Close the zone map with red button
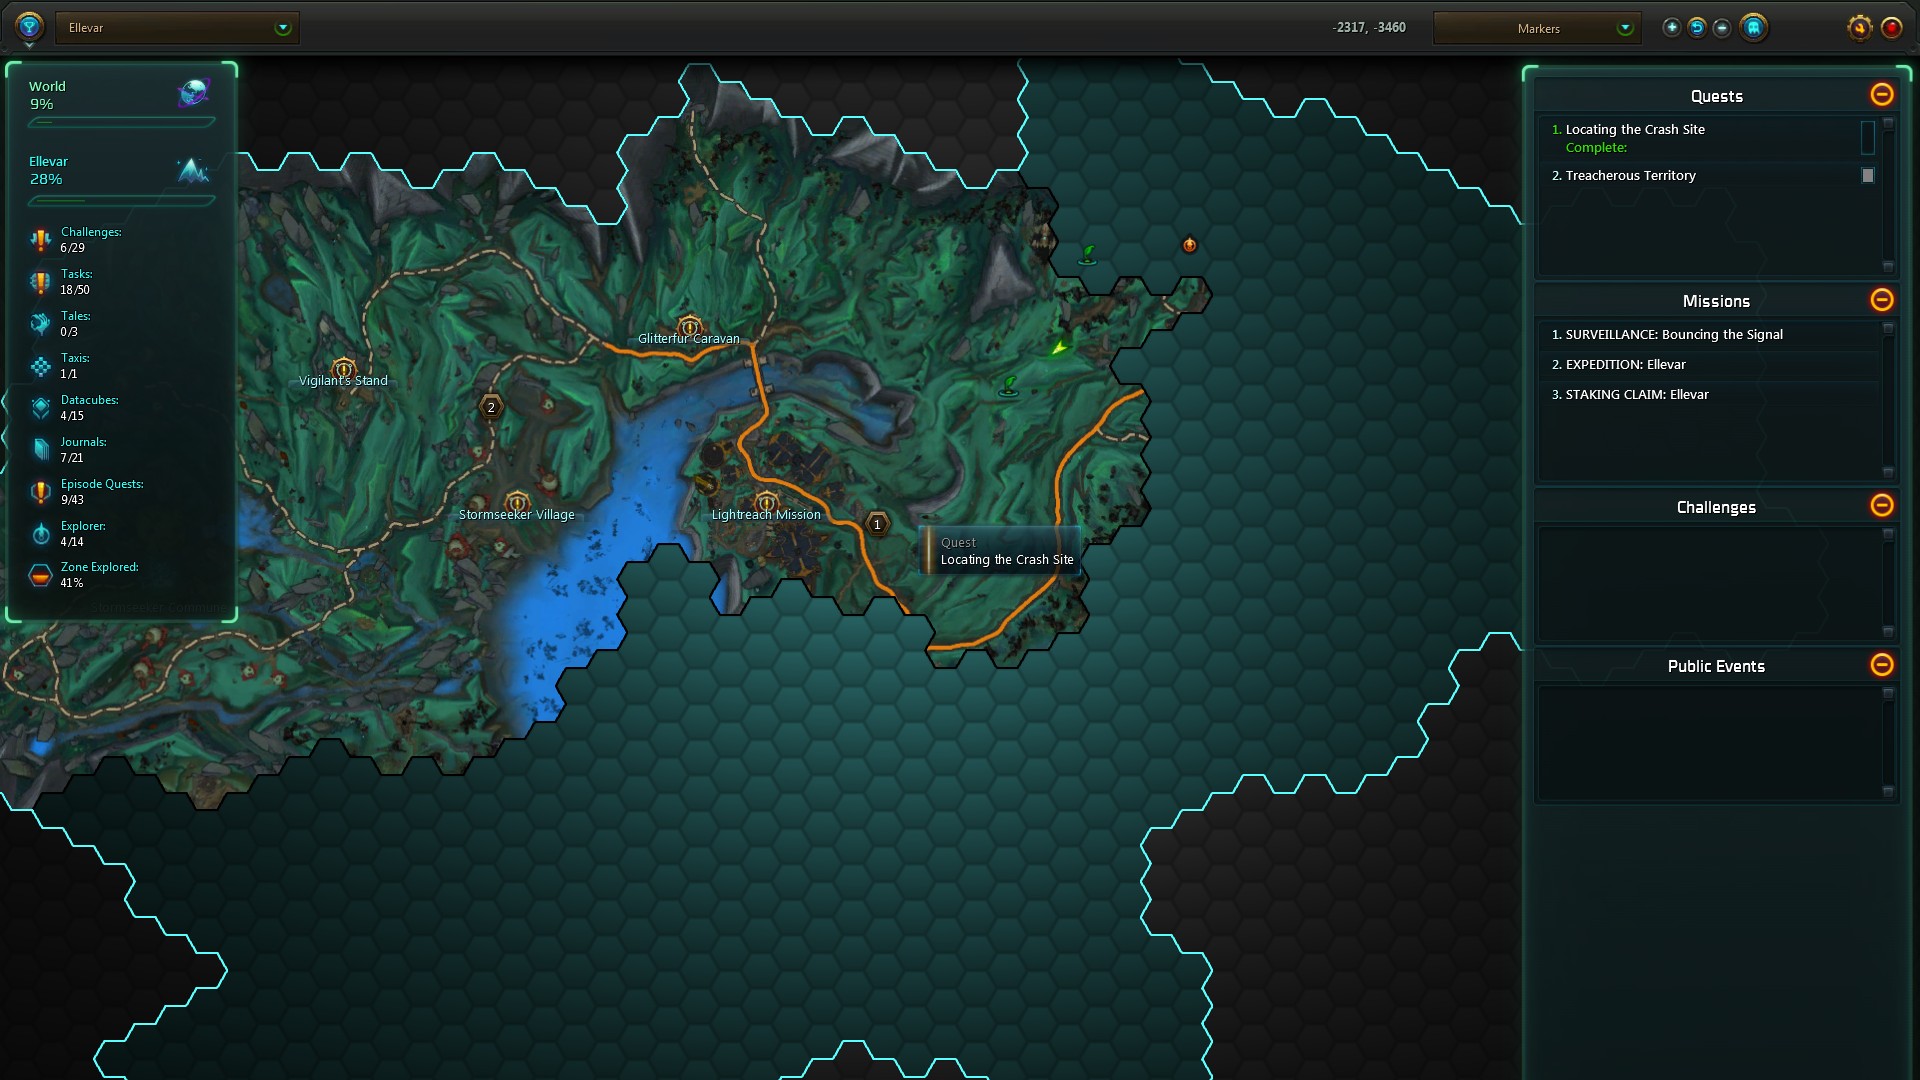Screen dimensions: 1920x1080 (x=1891, y=28)
